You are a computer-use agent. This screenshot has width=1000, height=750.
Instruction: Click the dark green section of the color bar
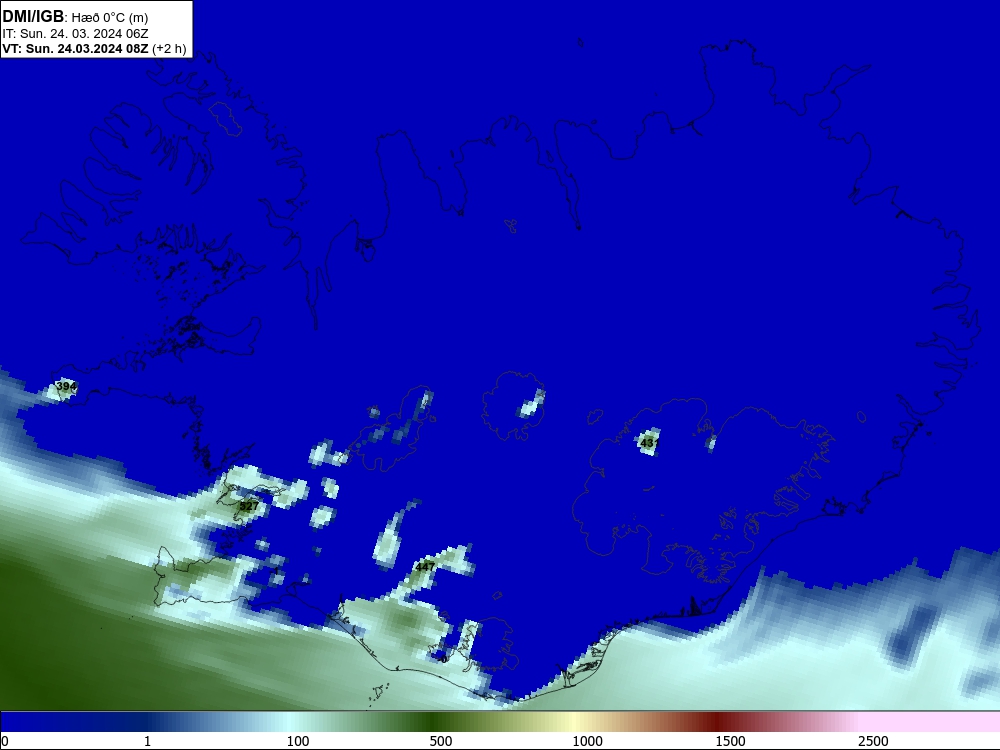click(434, 722)
